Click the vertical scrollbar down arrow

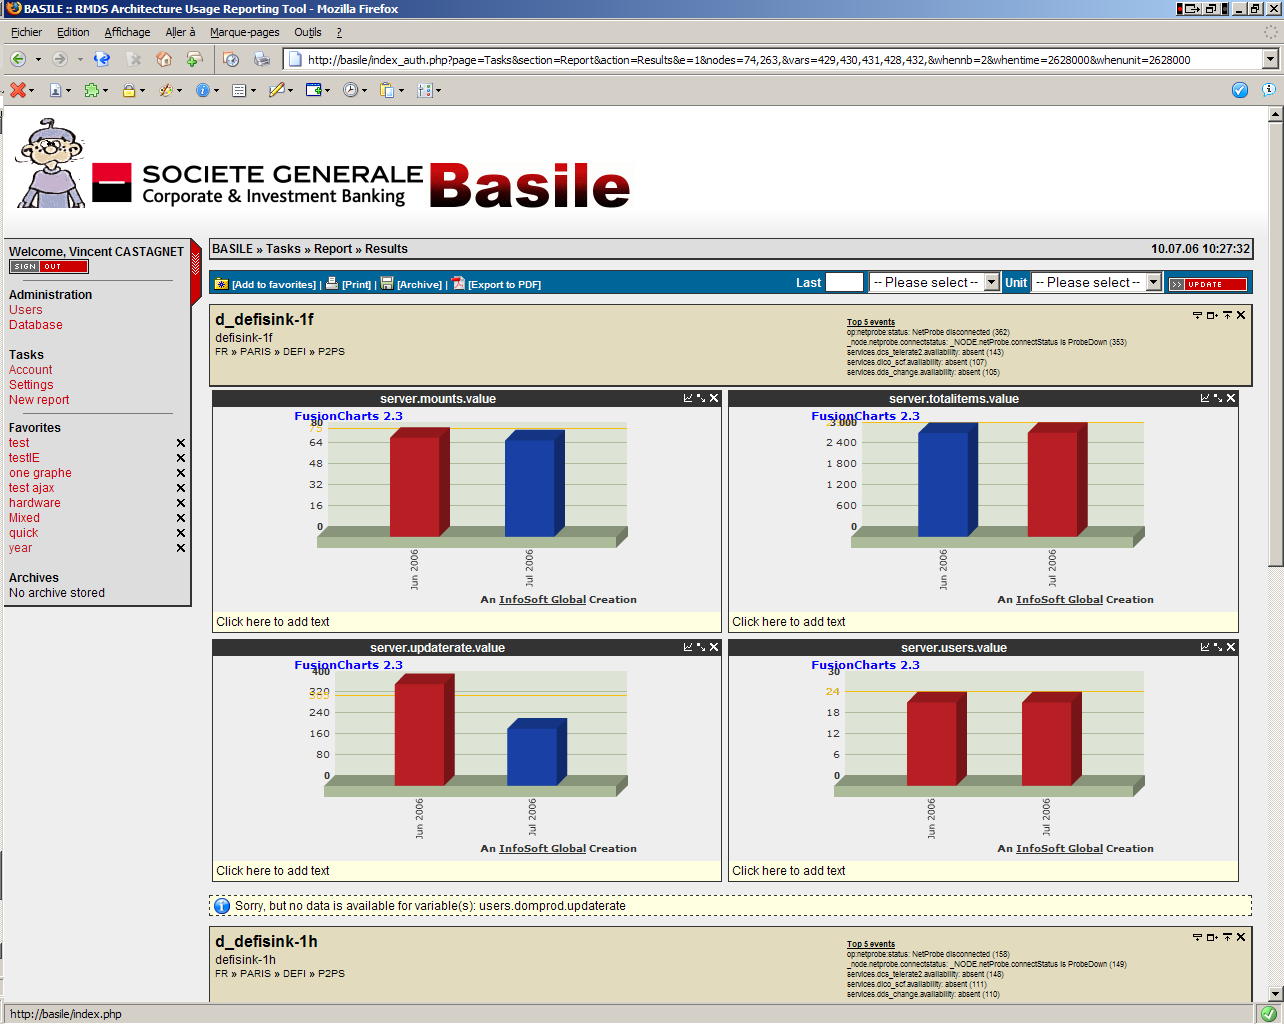[x=1275, y=994]
